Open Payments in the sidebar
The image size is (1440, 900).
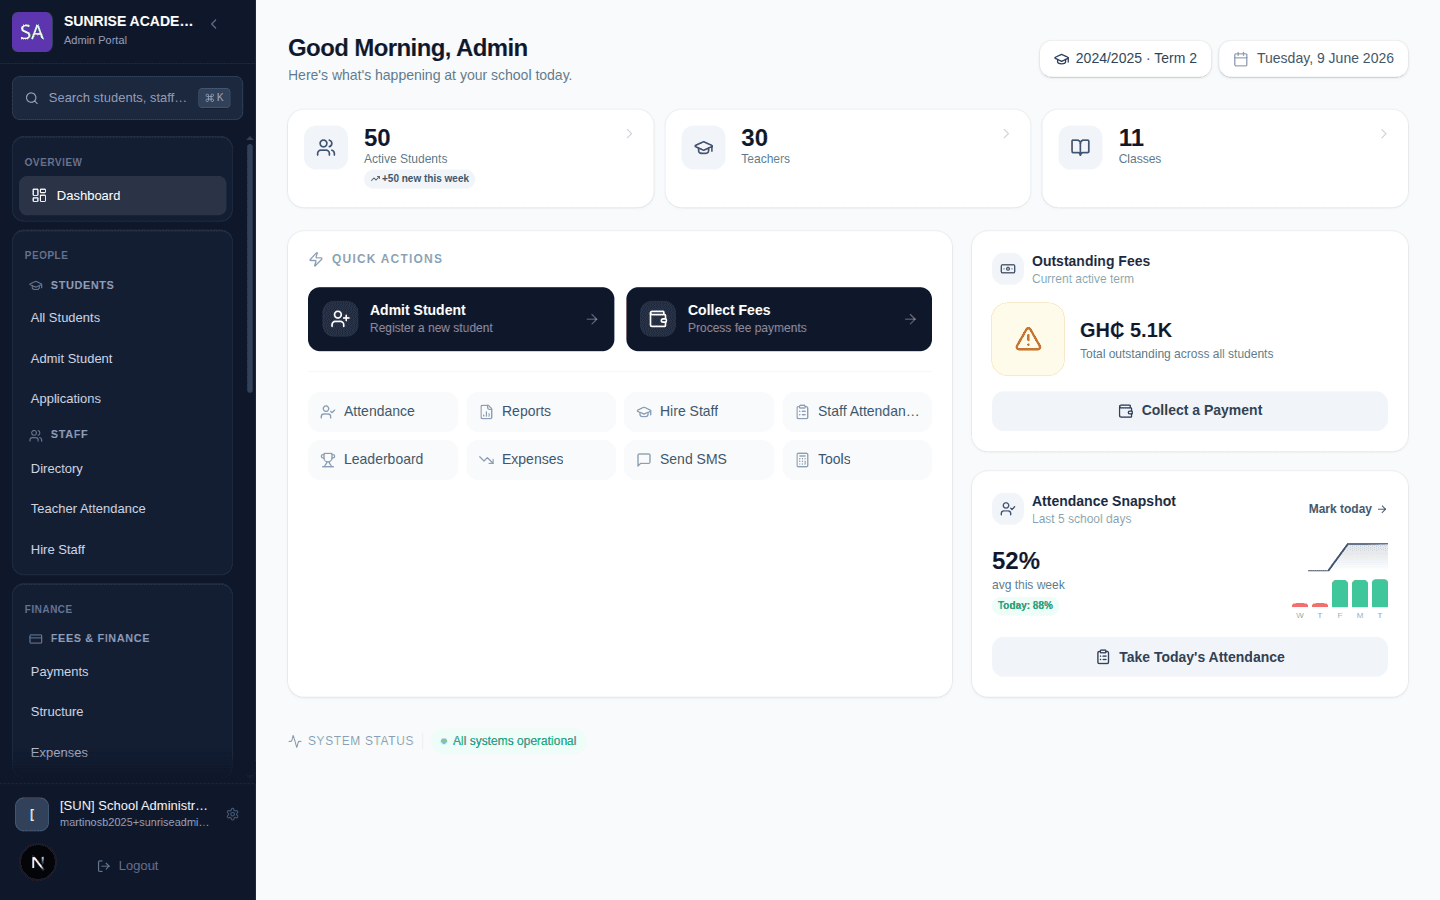[x=122, y=672]
